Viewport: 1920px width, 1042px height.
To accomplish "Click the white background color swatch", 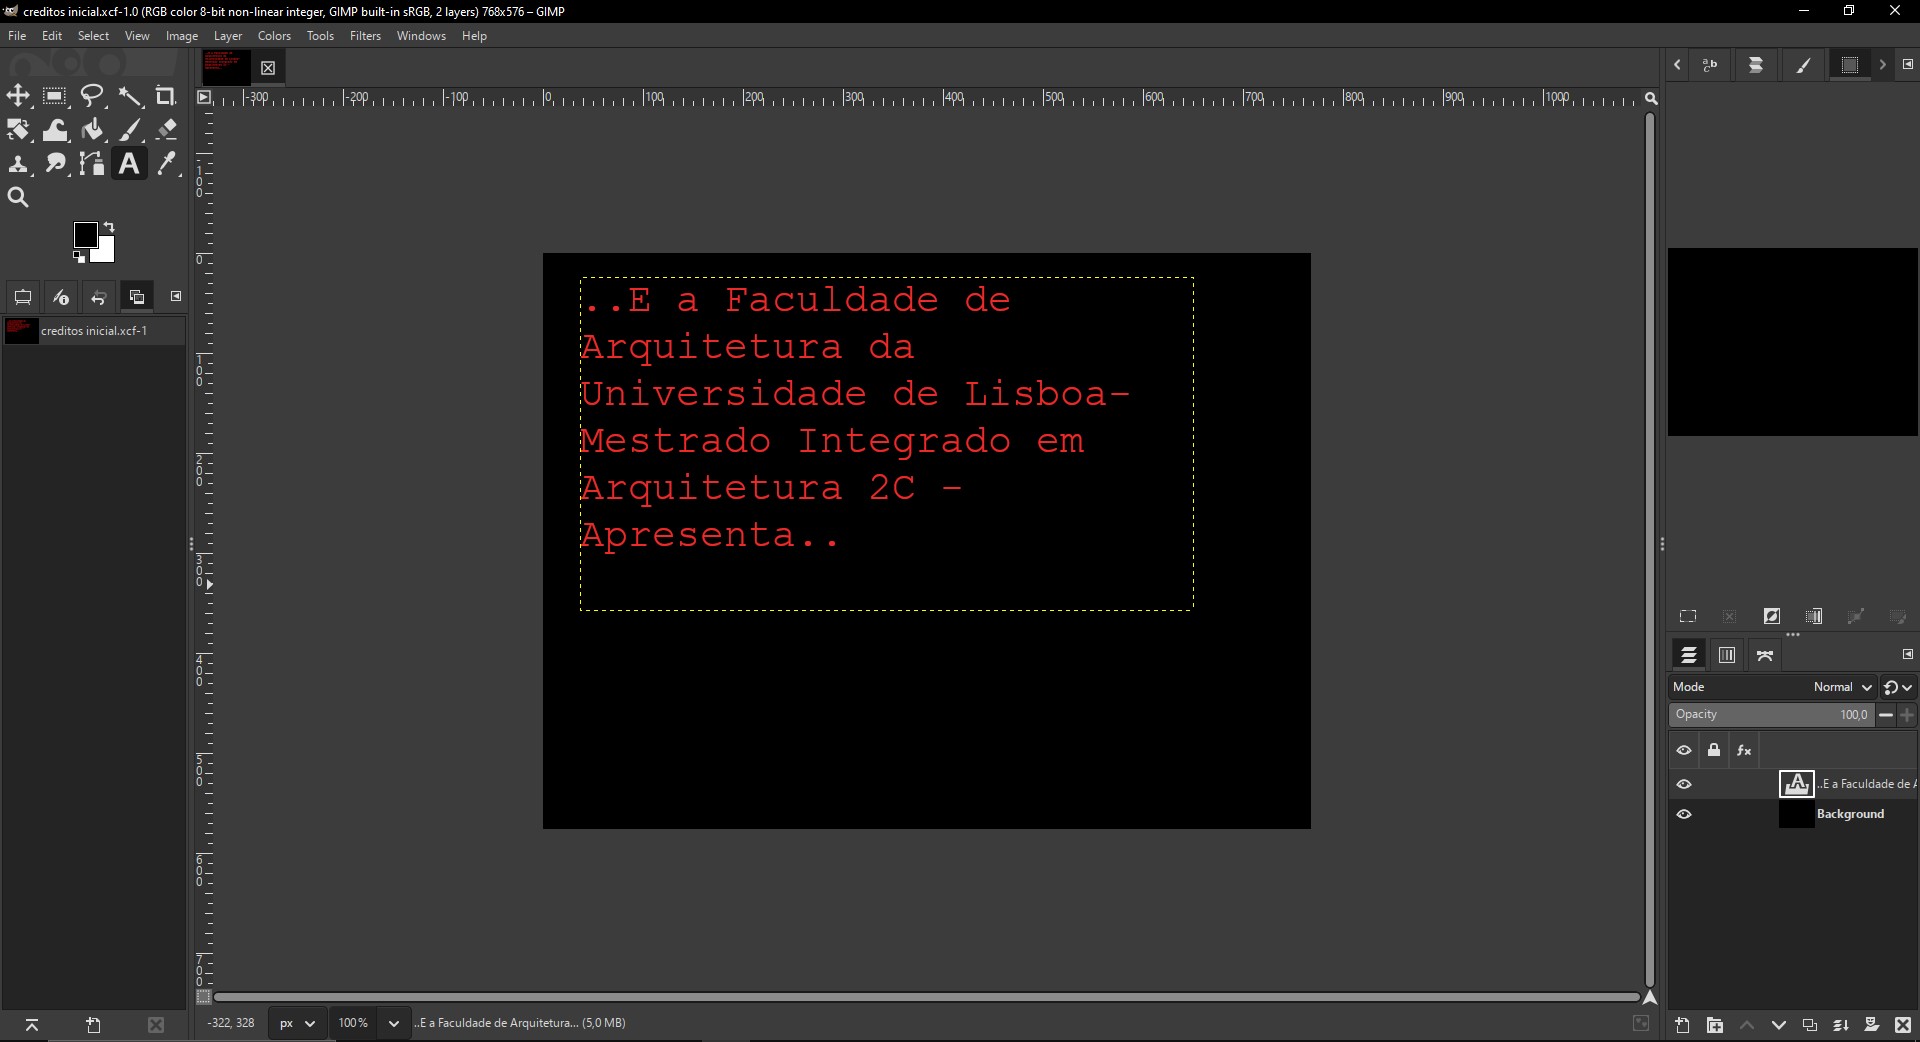I will coord(106,252).
